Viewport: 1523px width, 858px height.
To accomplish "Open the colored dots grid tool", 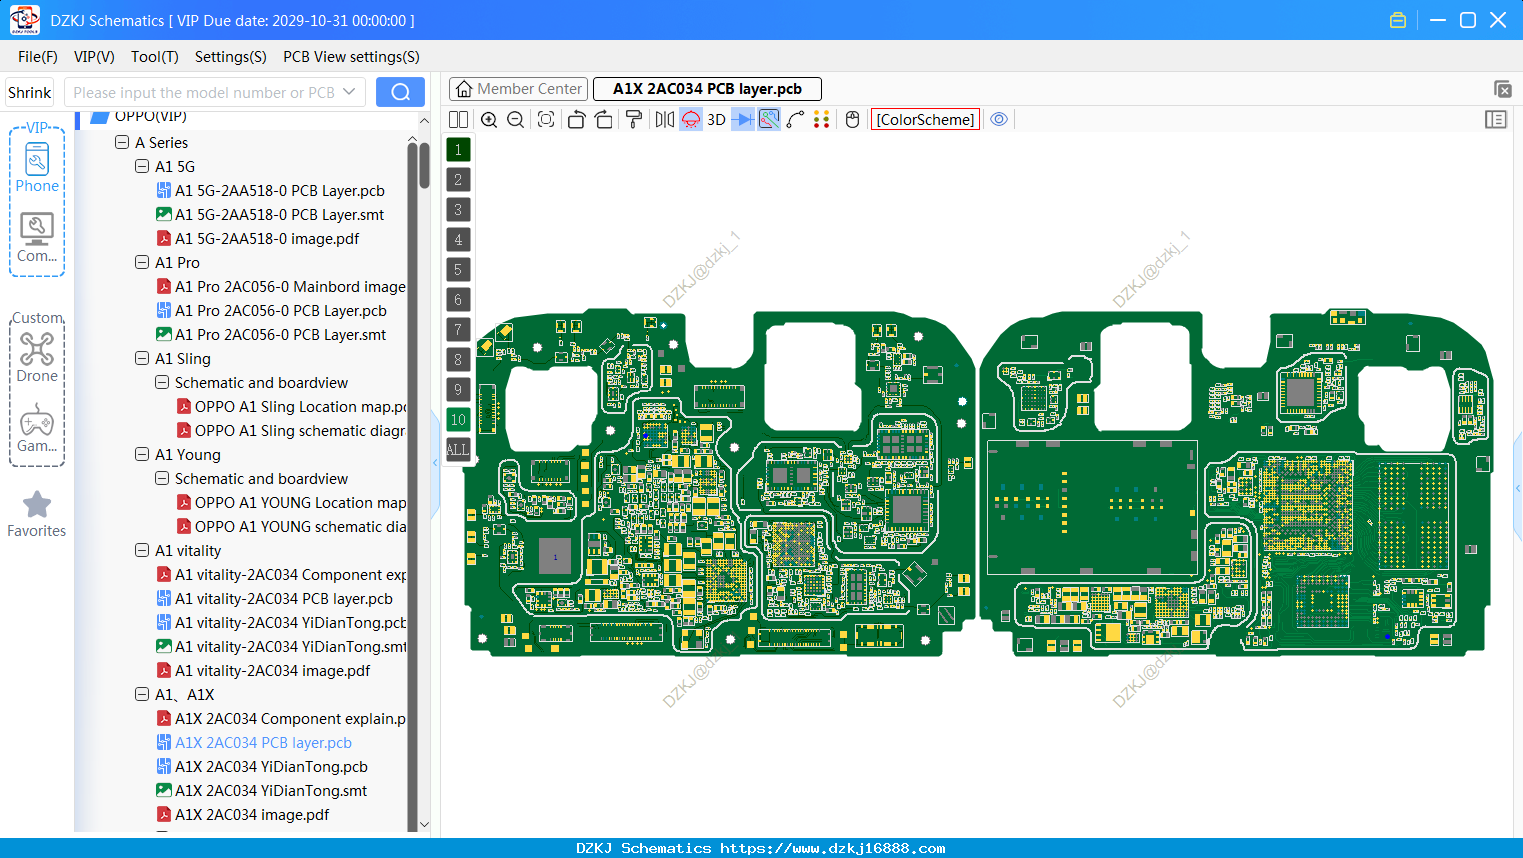I will (x=821, y=119).
